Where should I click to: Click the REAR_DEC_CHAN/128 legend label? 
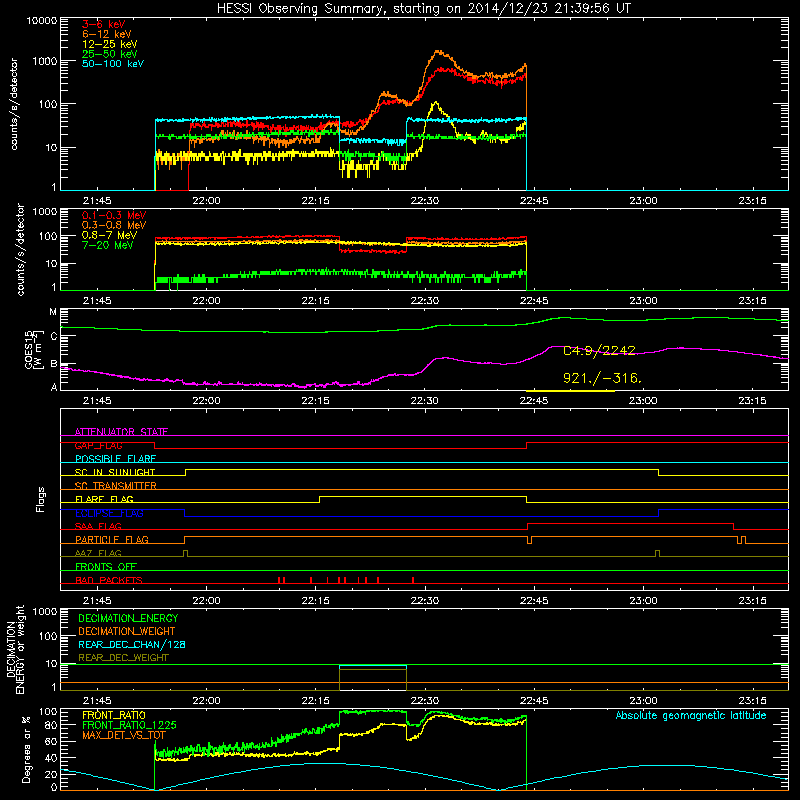[x=132, y=644]
